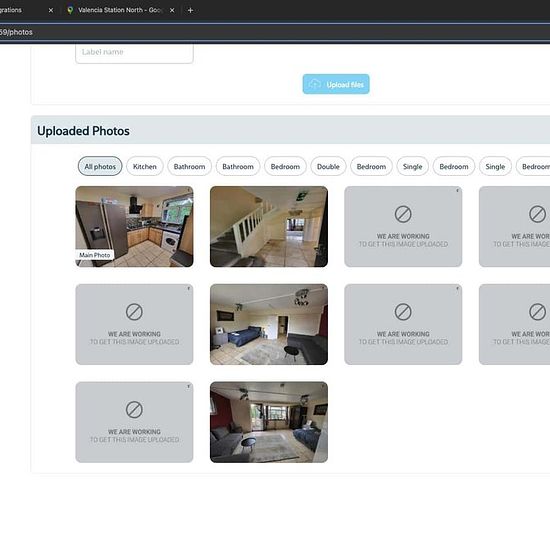Filter photos by the Kitchen chip
This screenshot has height=550, width=550.
click(x=145, y=166)
